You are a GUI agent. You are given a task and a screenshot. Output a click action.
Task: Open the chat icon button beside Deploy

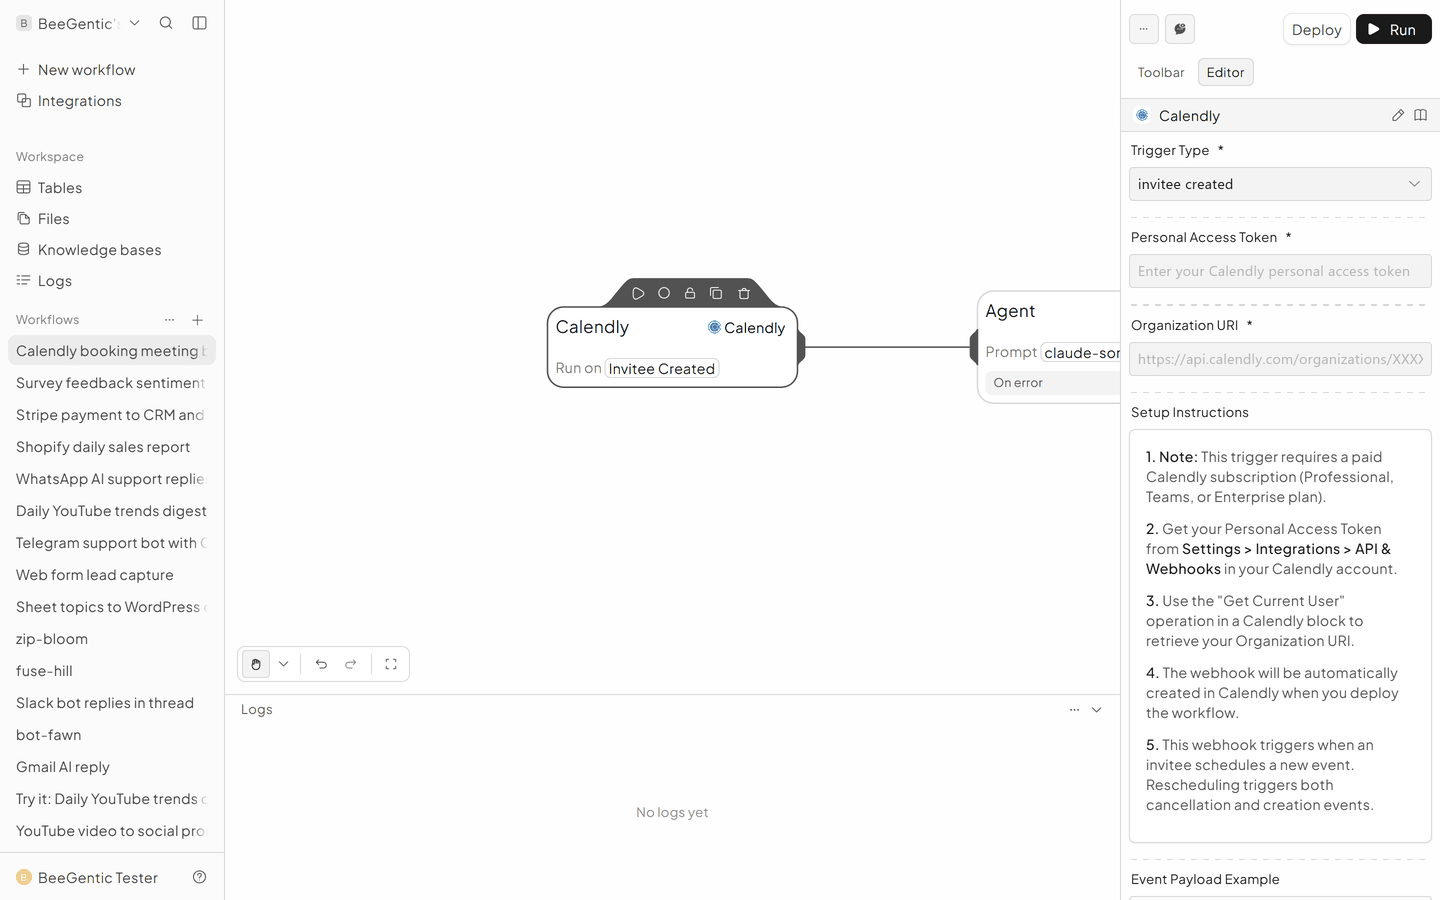(x=1180, y=29)
